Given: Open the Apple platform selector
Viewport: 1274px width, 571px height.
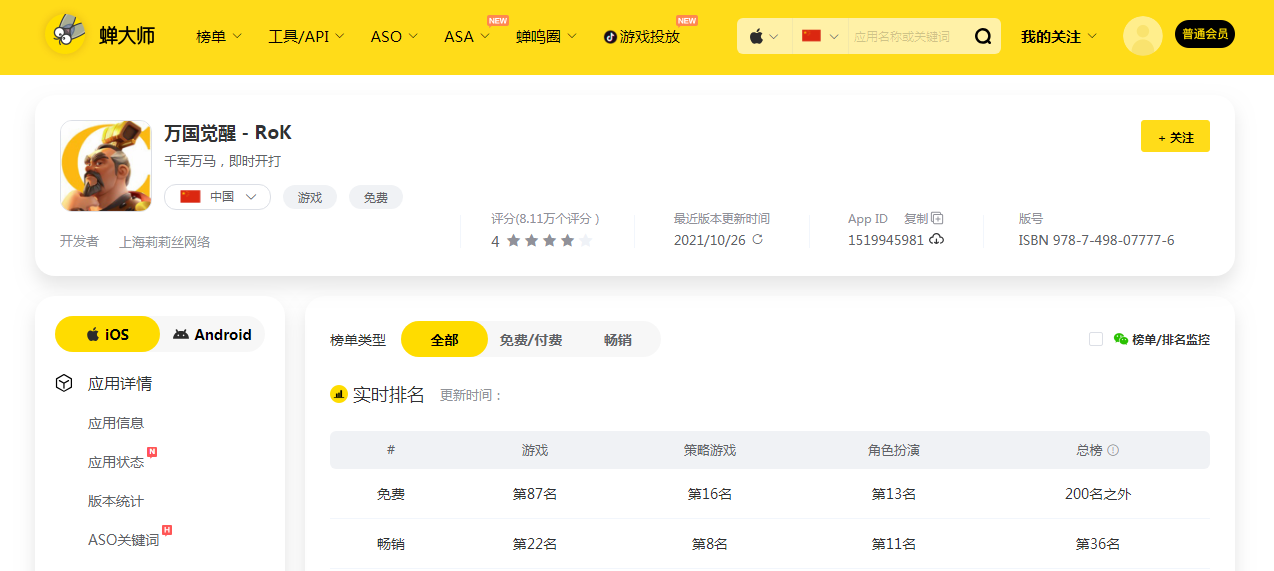Looking at the screenshot, I should 764,36.
